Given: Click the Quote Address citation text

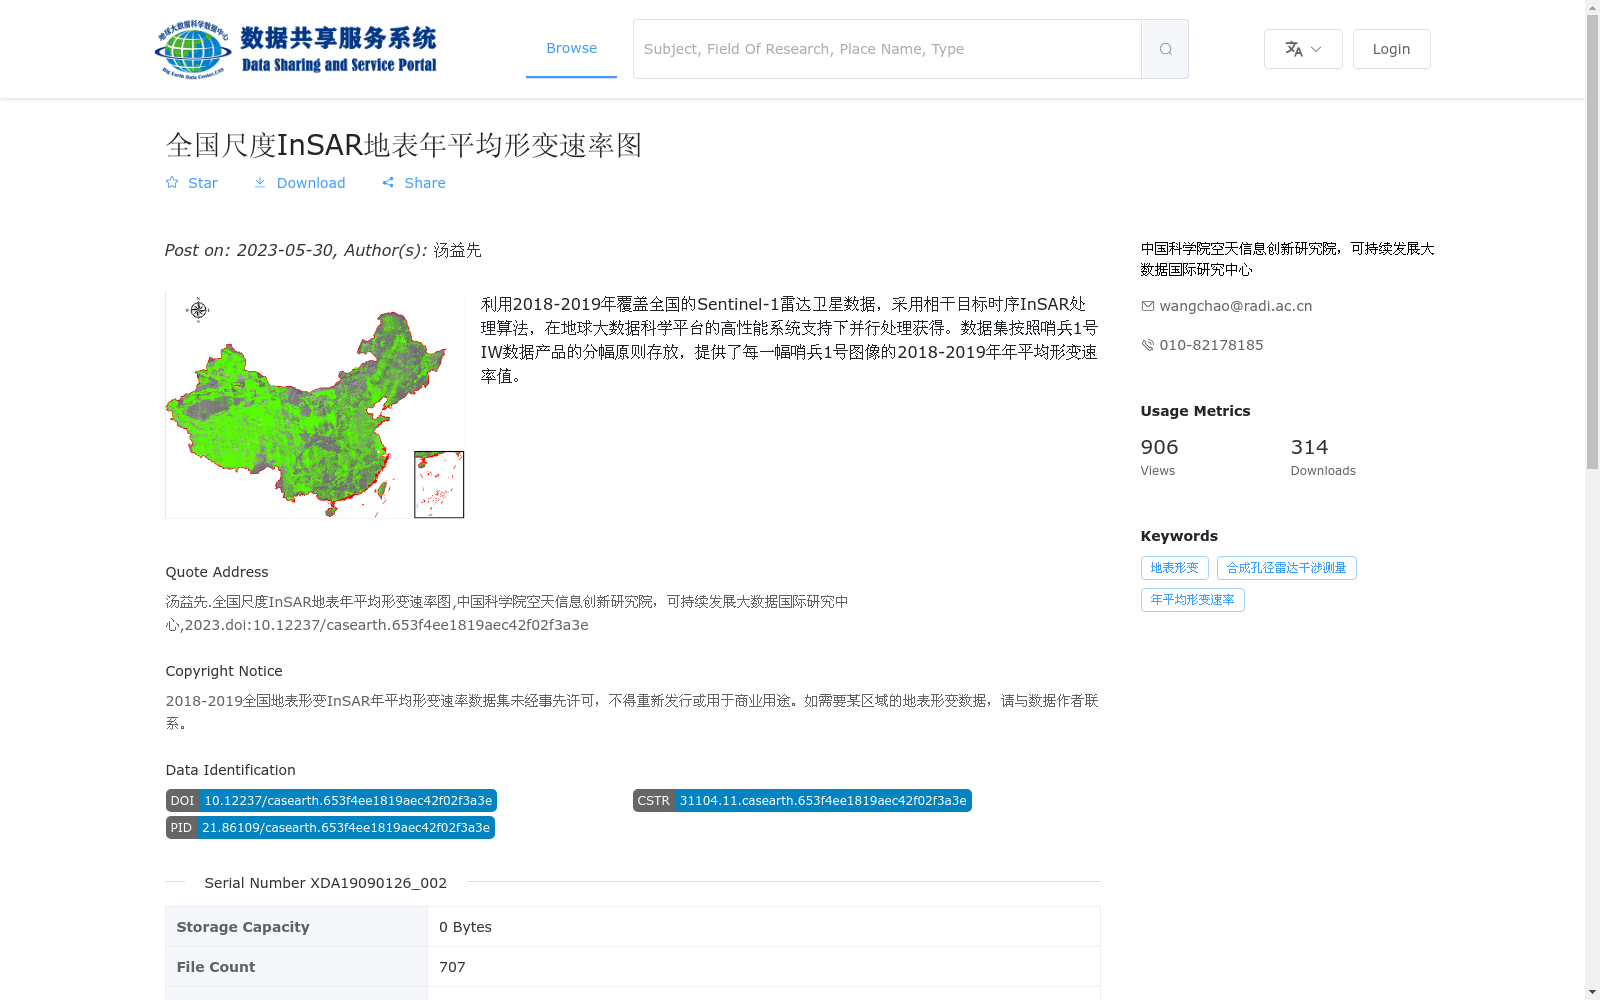Looking at the screenshot, I should pos(507,613).
